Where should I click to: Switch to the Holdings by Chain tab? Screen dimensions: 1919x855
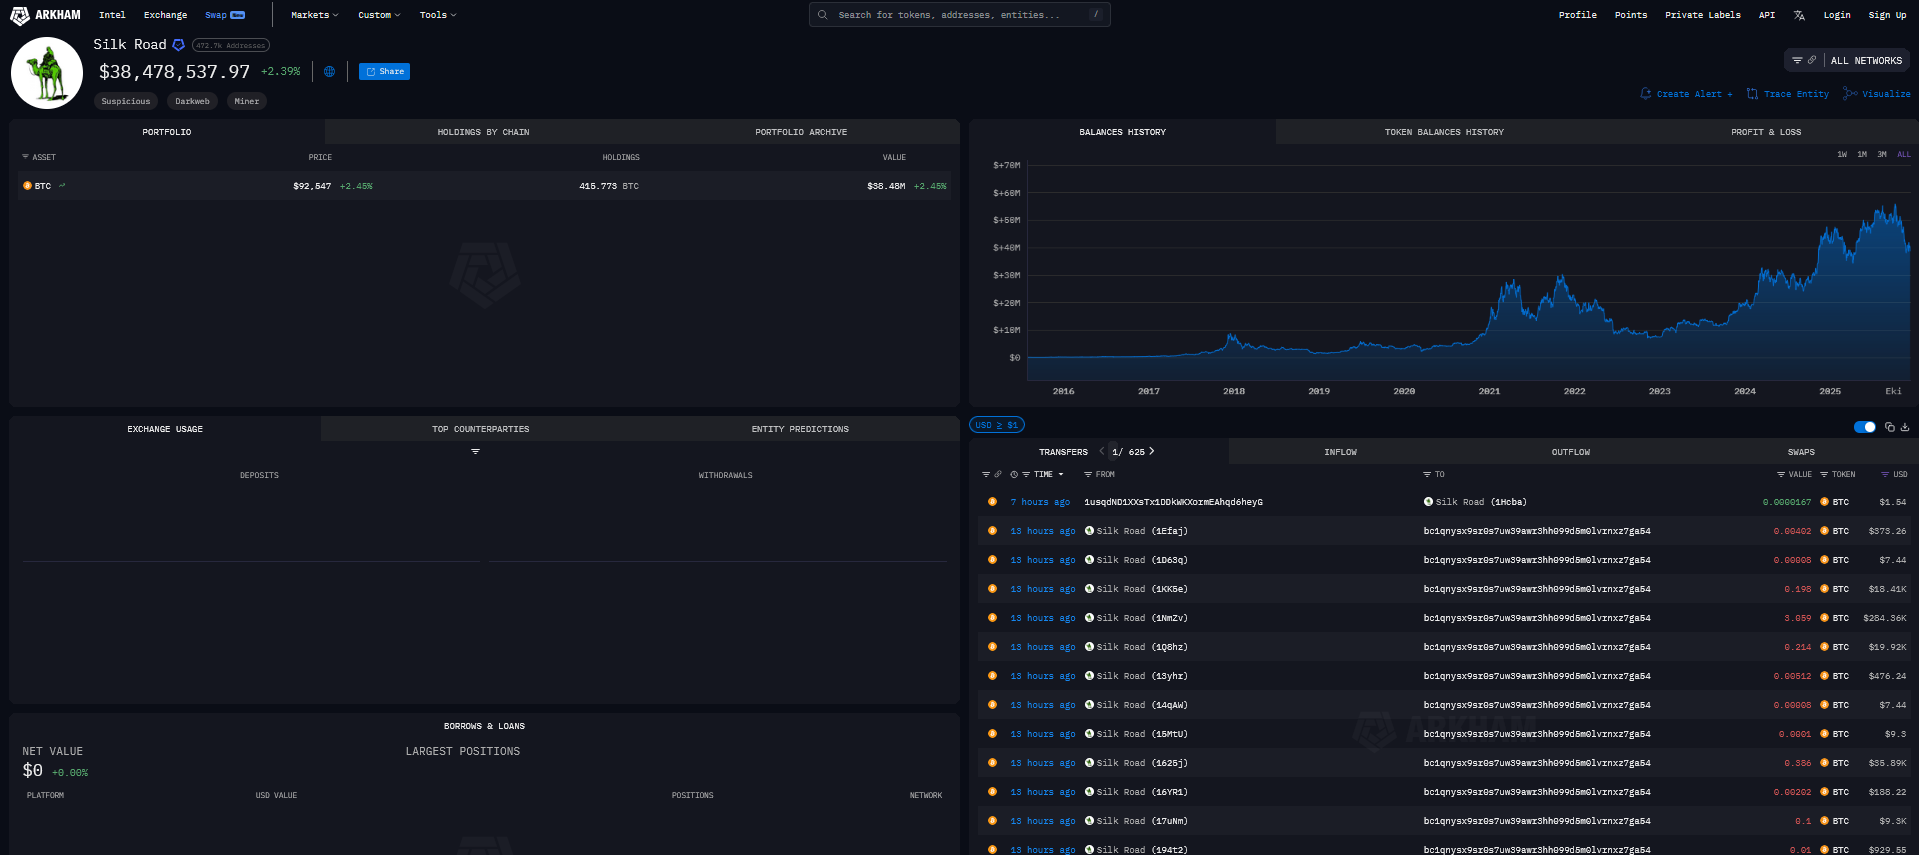[483, 132]
